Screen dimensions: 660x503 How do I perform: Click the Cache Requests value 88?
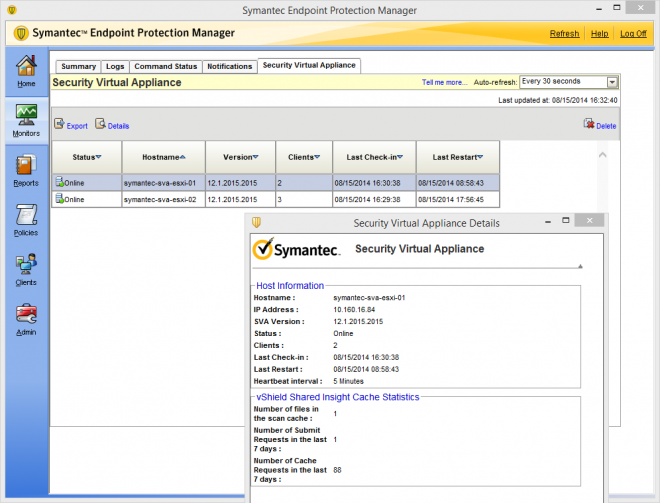(337, 470)
